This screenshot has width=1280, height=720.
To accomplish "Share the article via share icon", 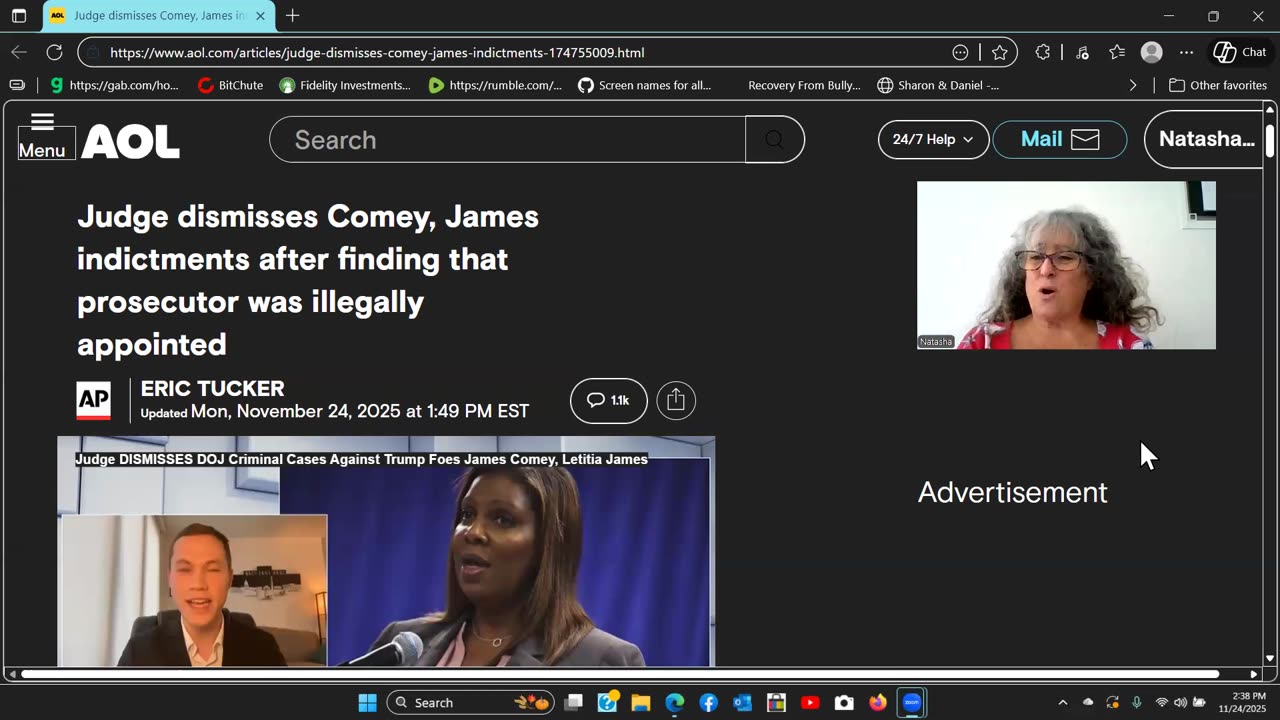I will click(x=676, y=400).
